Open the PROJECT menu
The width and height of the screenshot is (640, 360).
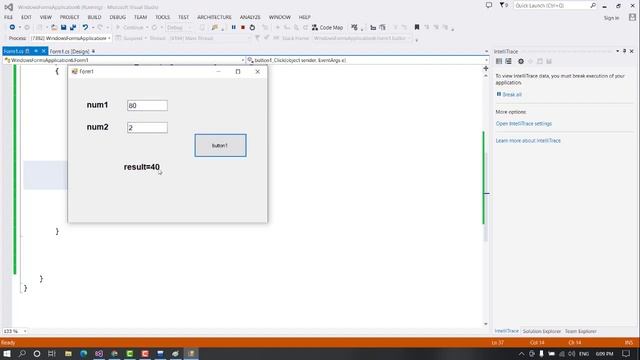pos(69,17)
